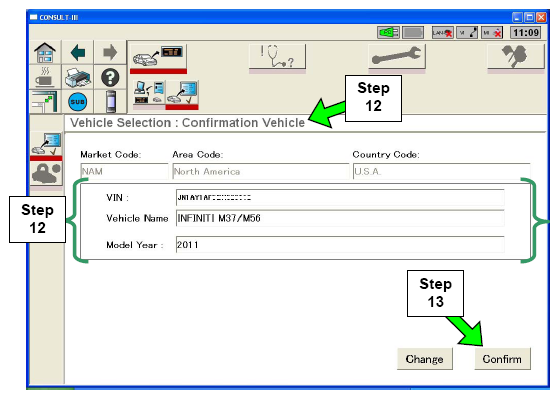Click the coffee cup icon
Screen dimensions: 559x399
click(45, 77)
